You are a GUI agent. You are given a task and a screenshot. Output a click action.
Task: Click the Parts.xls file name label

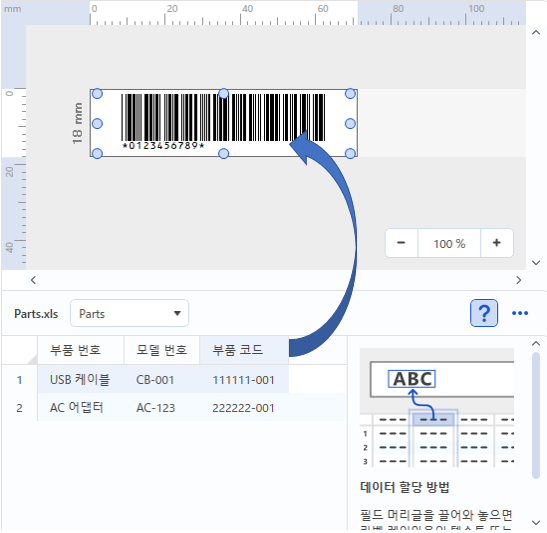coord(36,314)
